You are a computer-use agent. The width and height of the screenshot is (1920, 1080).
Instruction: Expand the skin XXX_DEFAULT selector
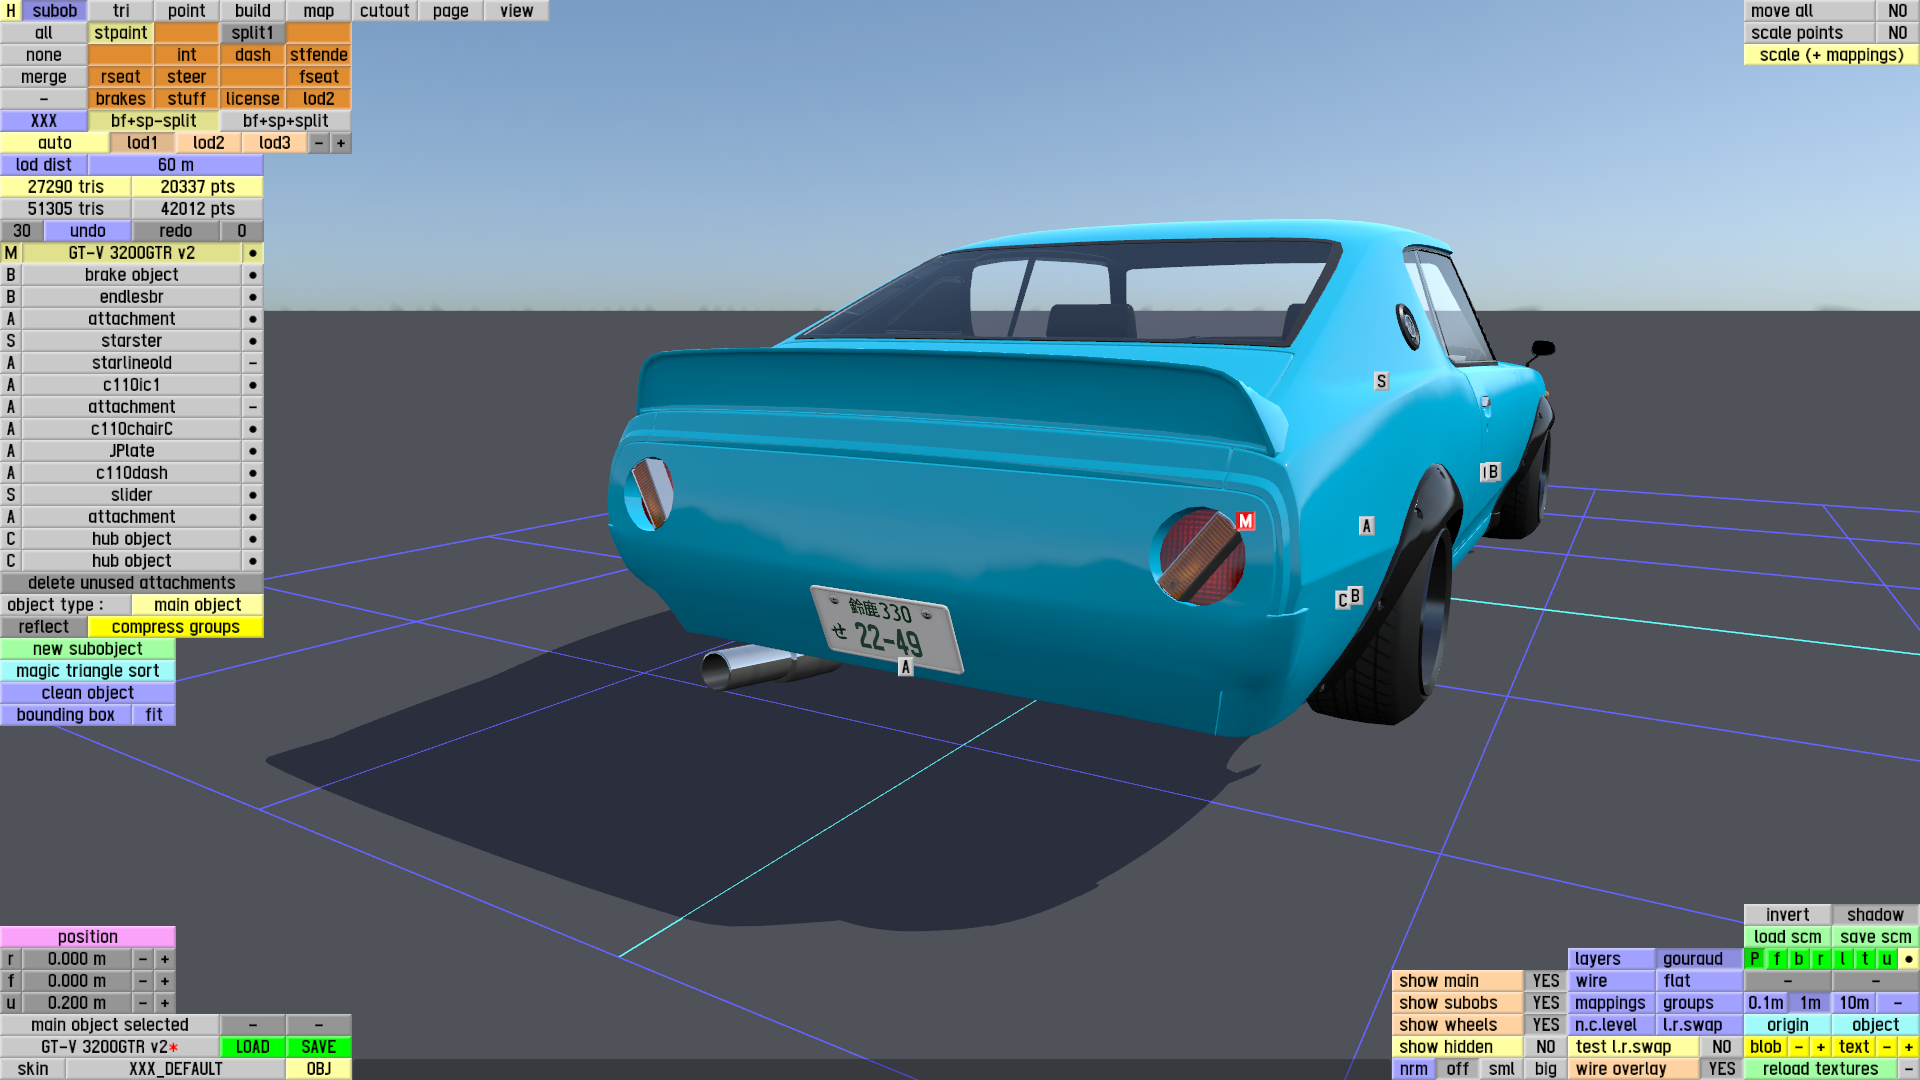pos(175,1069)
